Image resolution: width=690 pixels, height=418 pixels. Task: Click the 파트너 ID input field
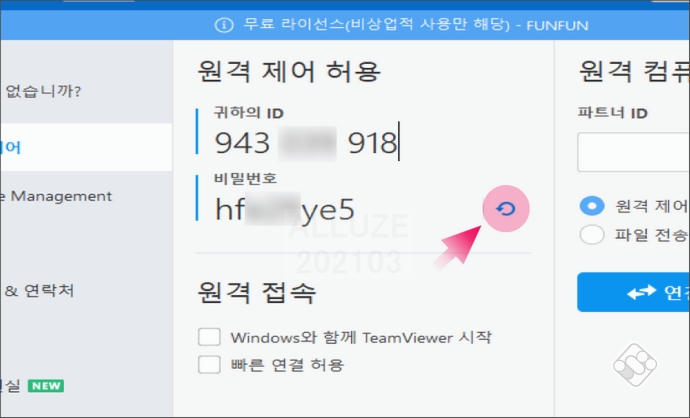click(634, 152)
